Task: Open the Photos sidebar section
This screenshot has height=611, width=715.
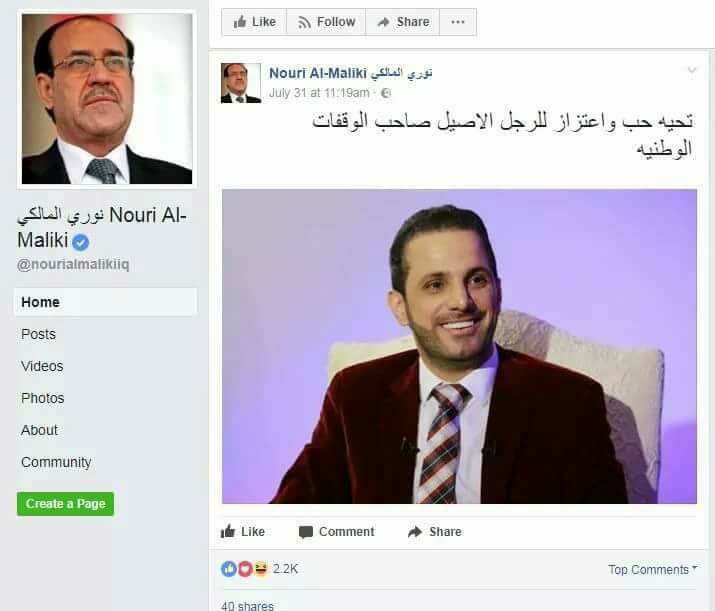Action: tap(42, 398)
